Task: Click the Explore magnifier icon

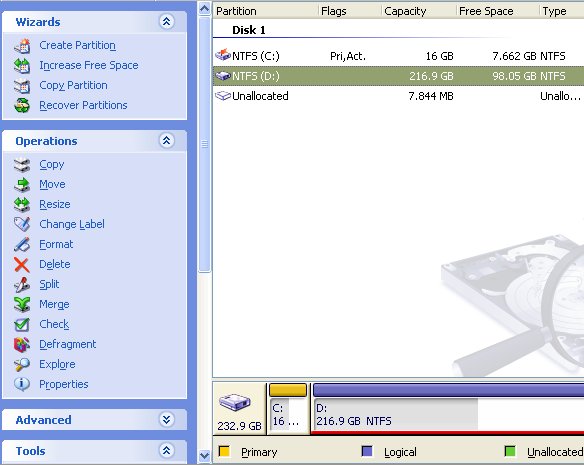Action: pyautogui.click(x=22, y=365)
